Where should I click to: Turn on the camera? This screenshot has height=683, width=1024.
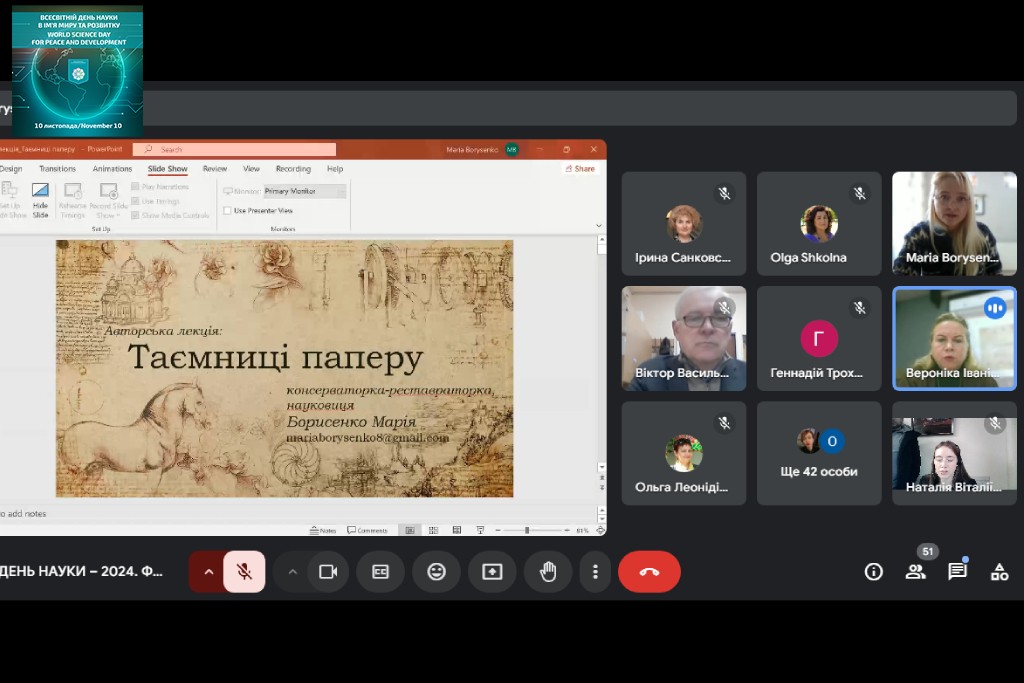tap(327, 572)
